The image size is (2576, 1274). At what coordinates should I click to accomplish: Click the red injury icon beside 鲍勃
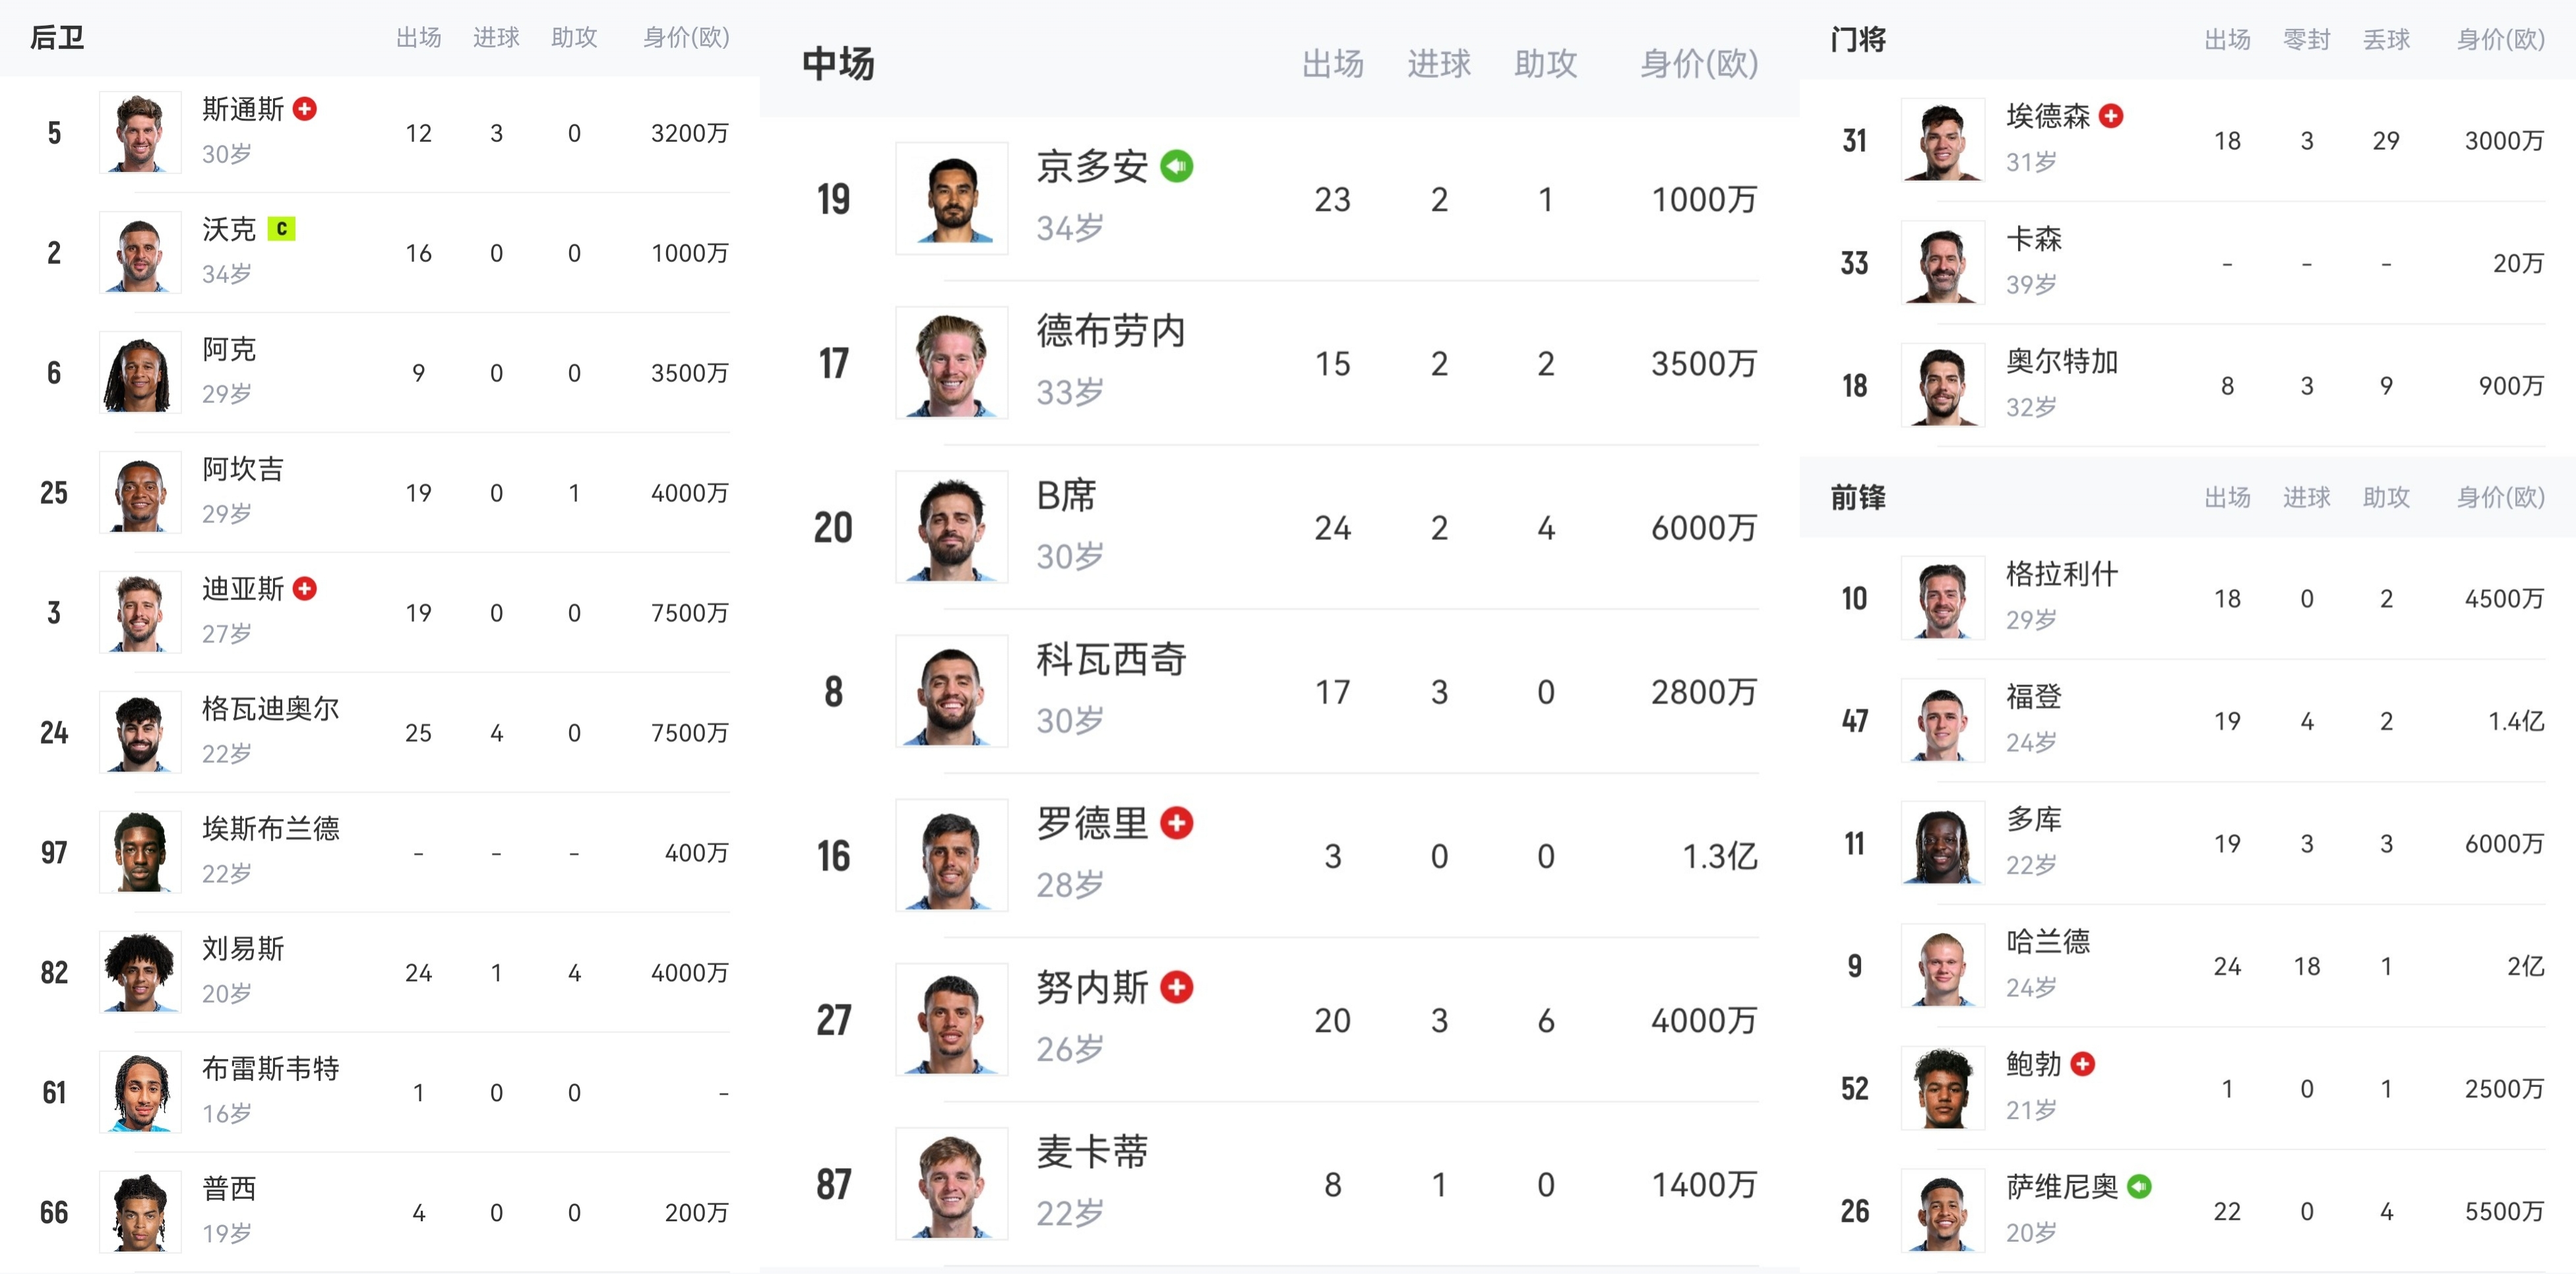pyautogui.click(x=2083, y=1064)
